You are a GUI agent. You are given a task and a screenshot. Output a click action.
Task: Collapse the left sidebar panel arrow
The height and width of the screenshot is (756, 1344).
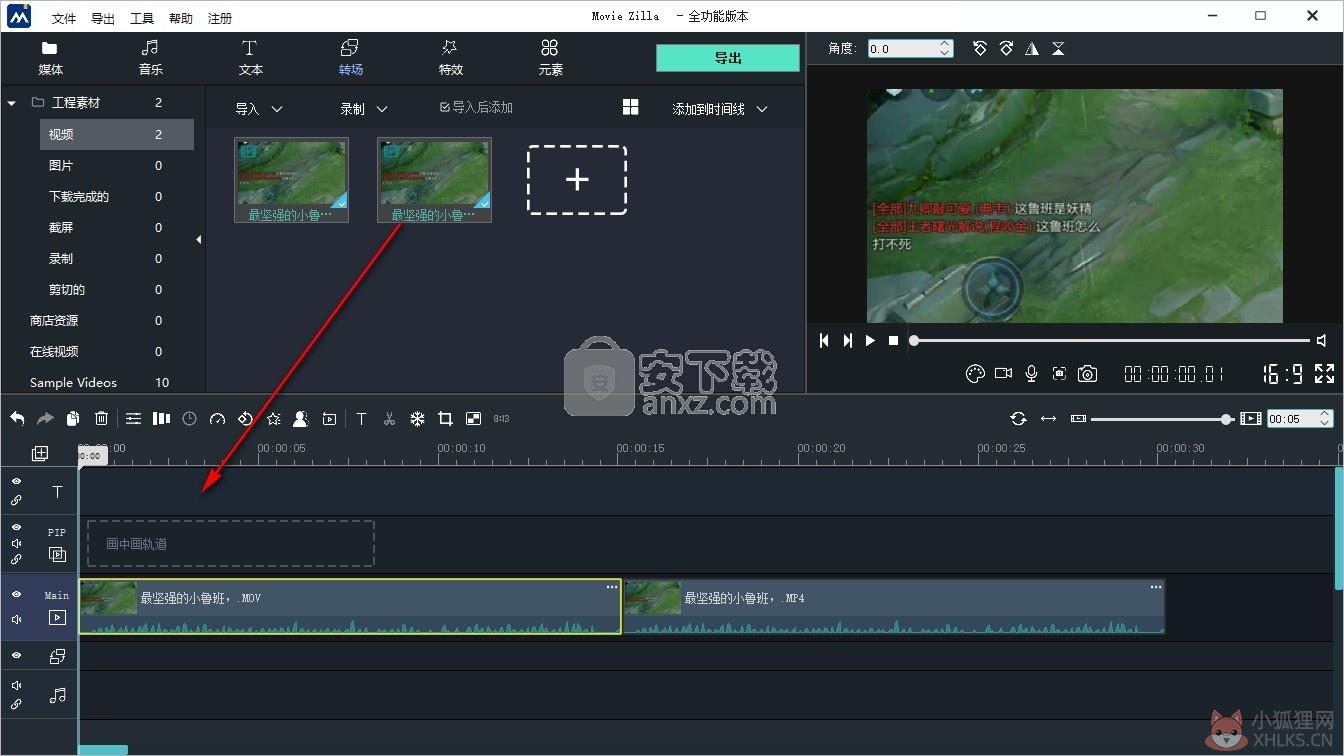point(198,239)
